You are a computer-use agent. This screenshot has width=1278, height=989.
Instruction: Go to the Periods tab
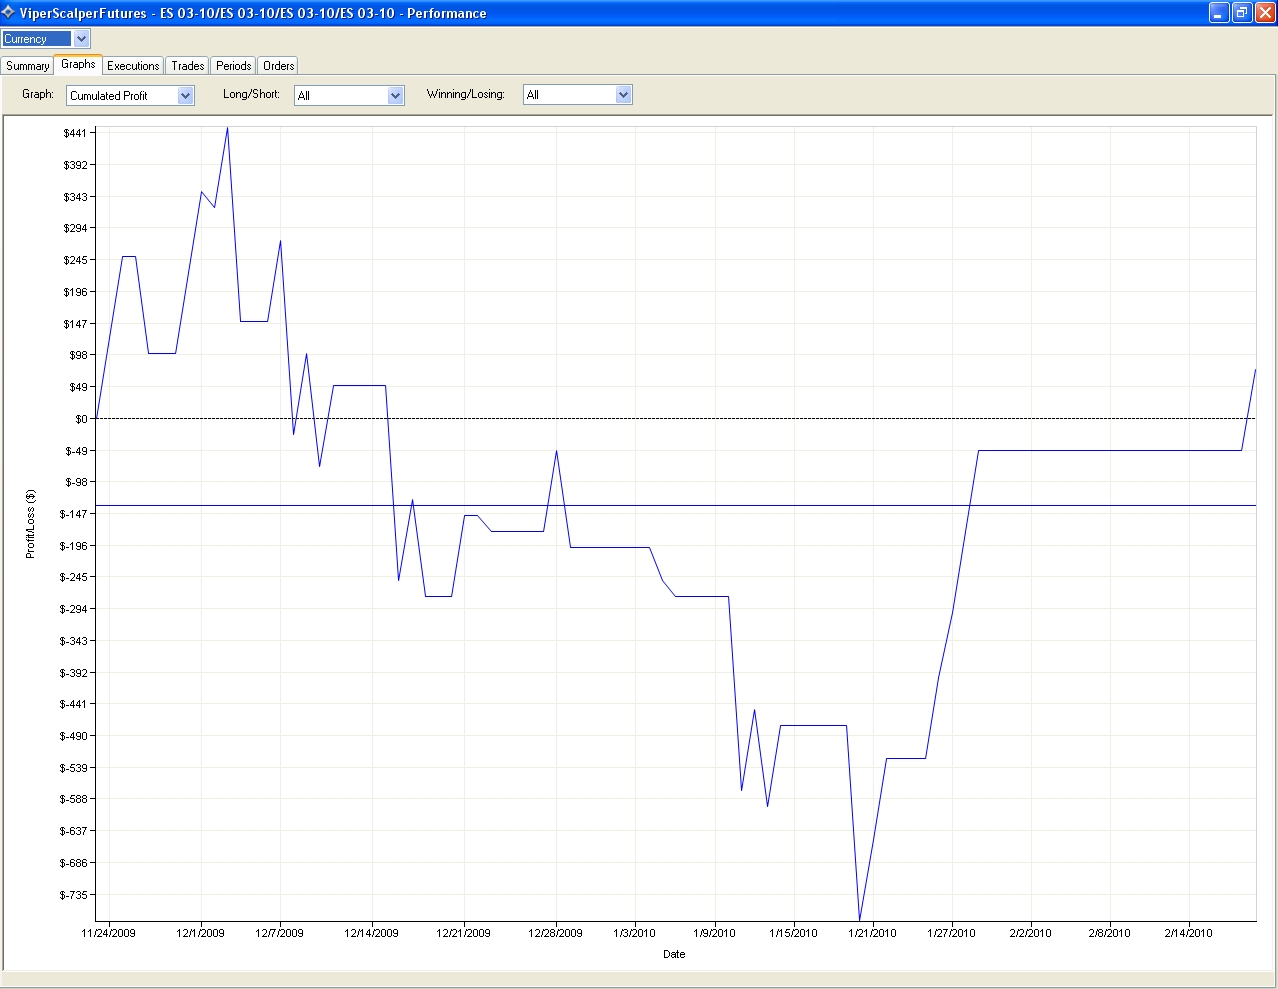[x=233, y=66]
